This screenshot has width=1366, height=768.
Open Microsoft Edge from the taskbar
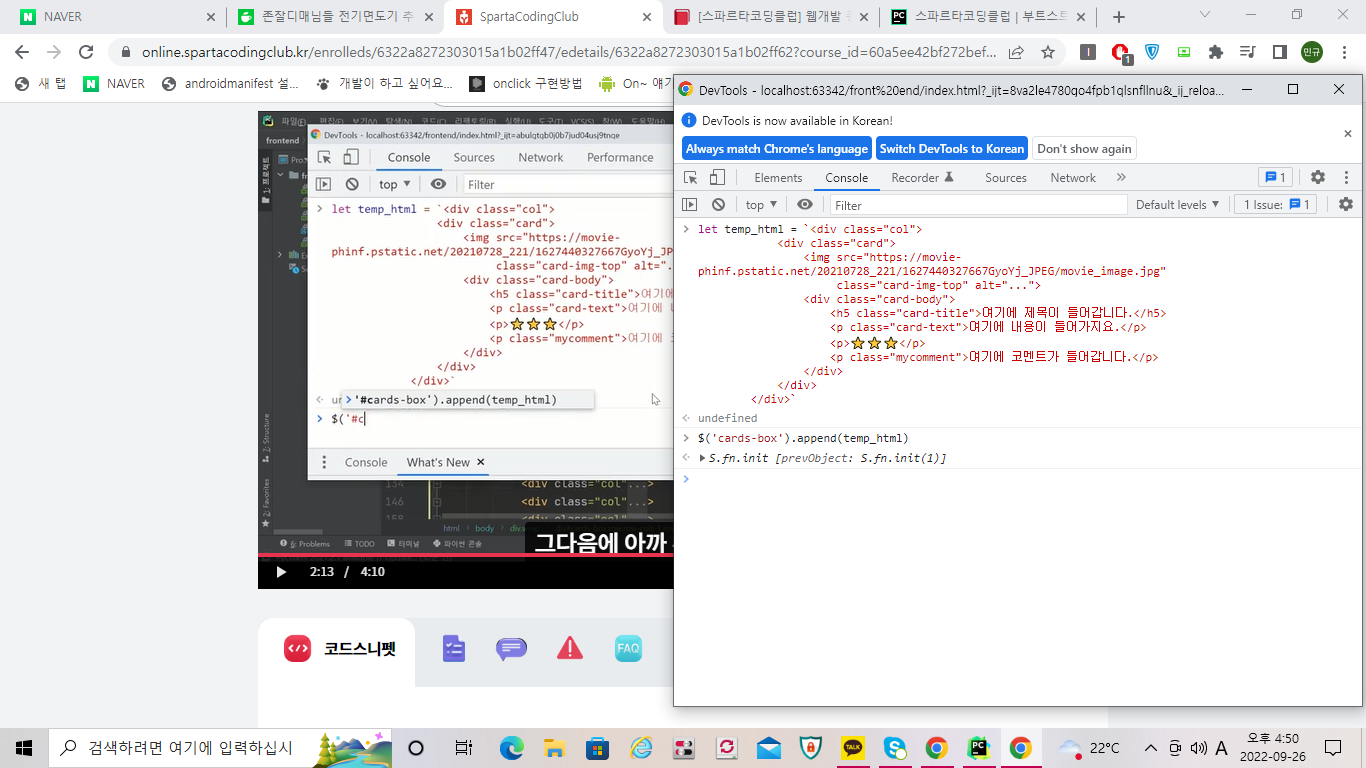[511, 748]
